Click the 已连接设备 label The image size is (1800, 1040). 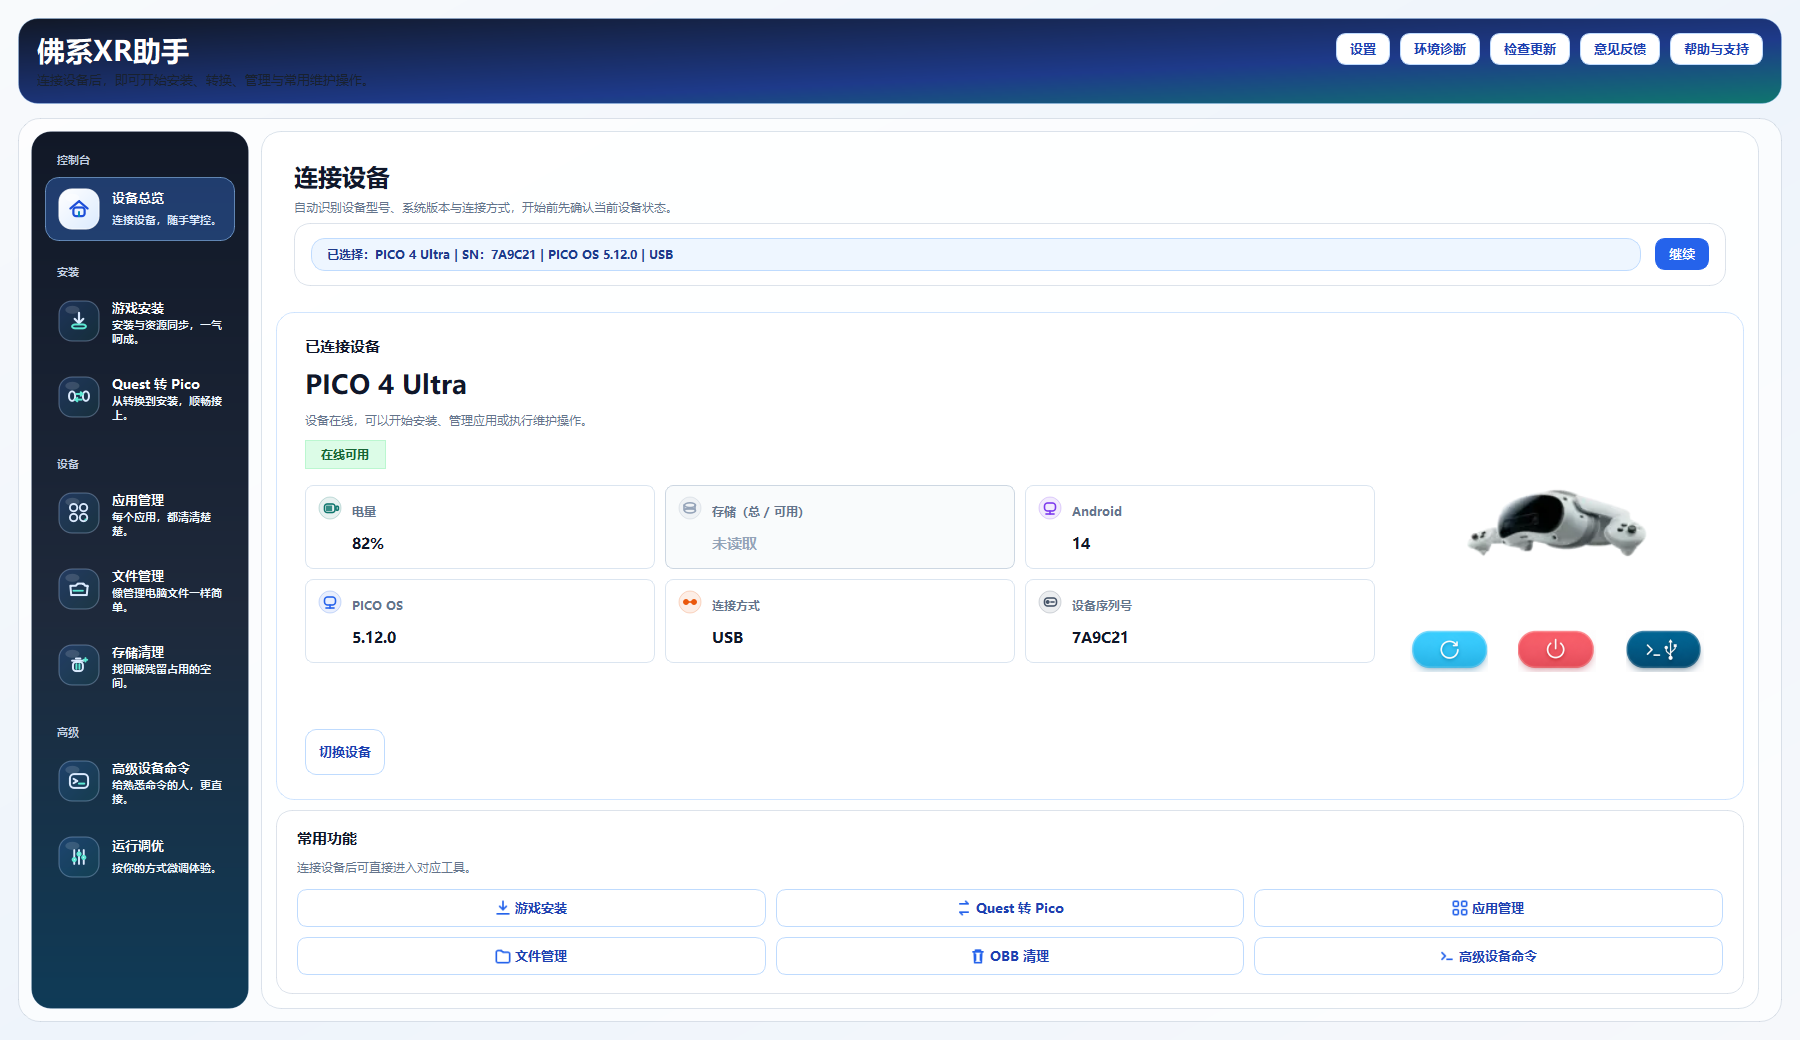tap(343, 347)
